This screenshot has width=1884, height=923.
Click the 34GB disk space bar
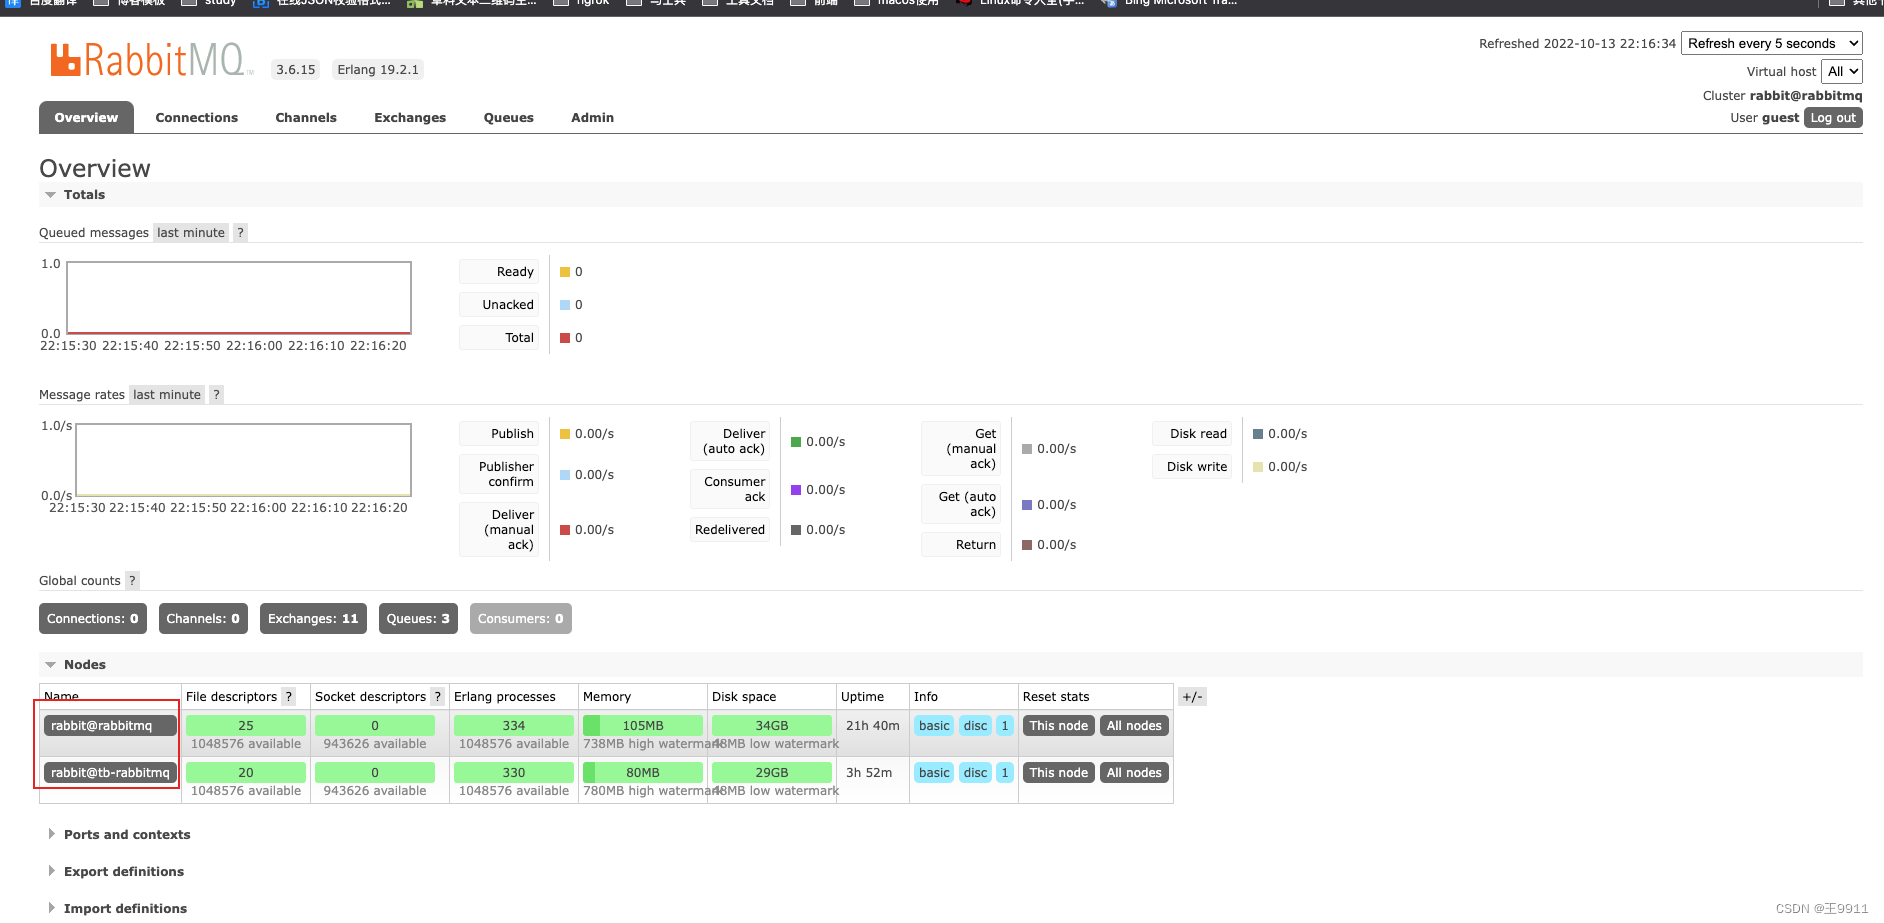(772, 726)
